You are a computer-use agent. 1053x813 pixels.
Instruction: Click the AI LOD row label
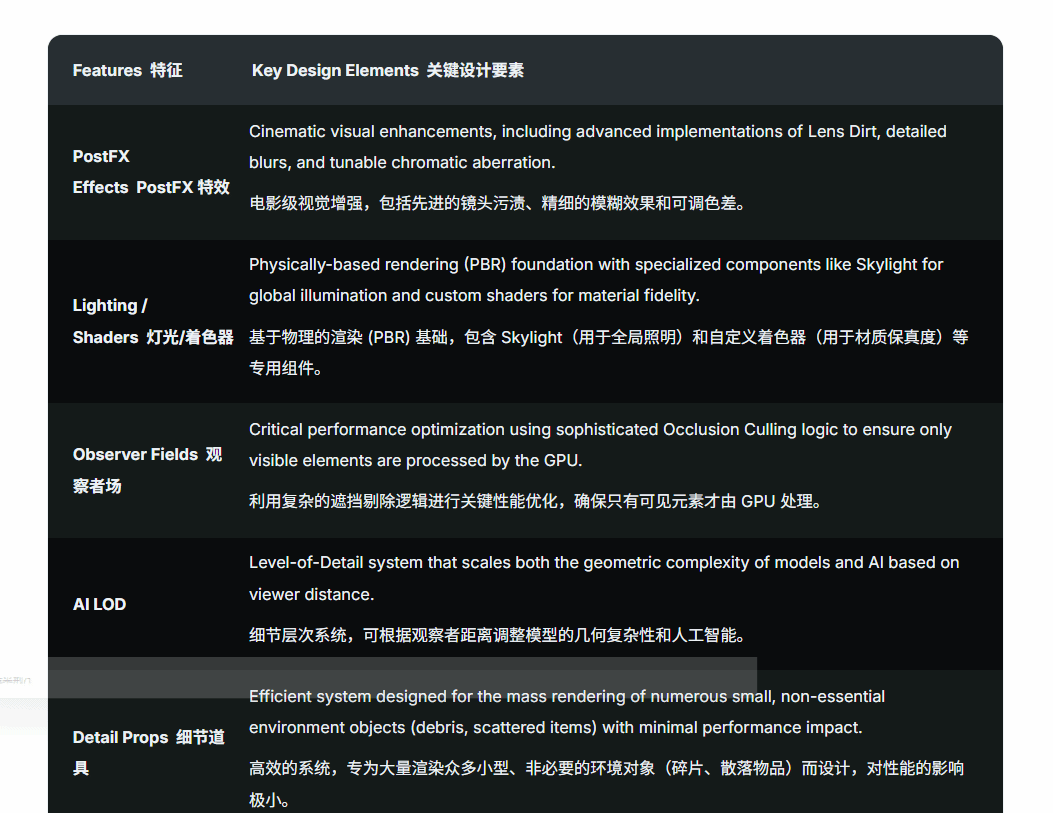click(x=99, y=604)
